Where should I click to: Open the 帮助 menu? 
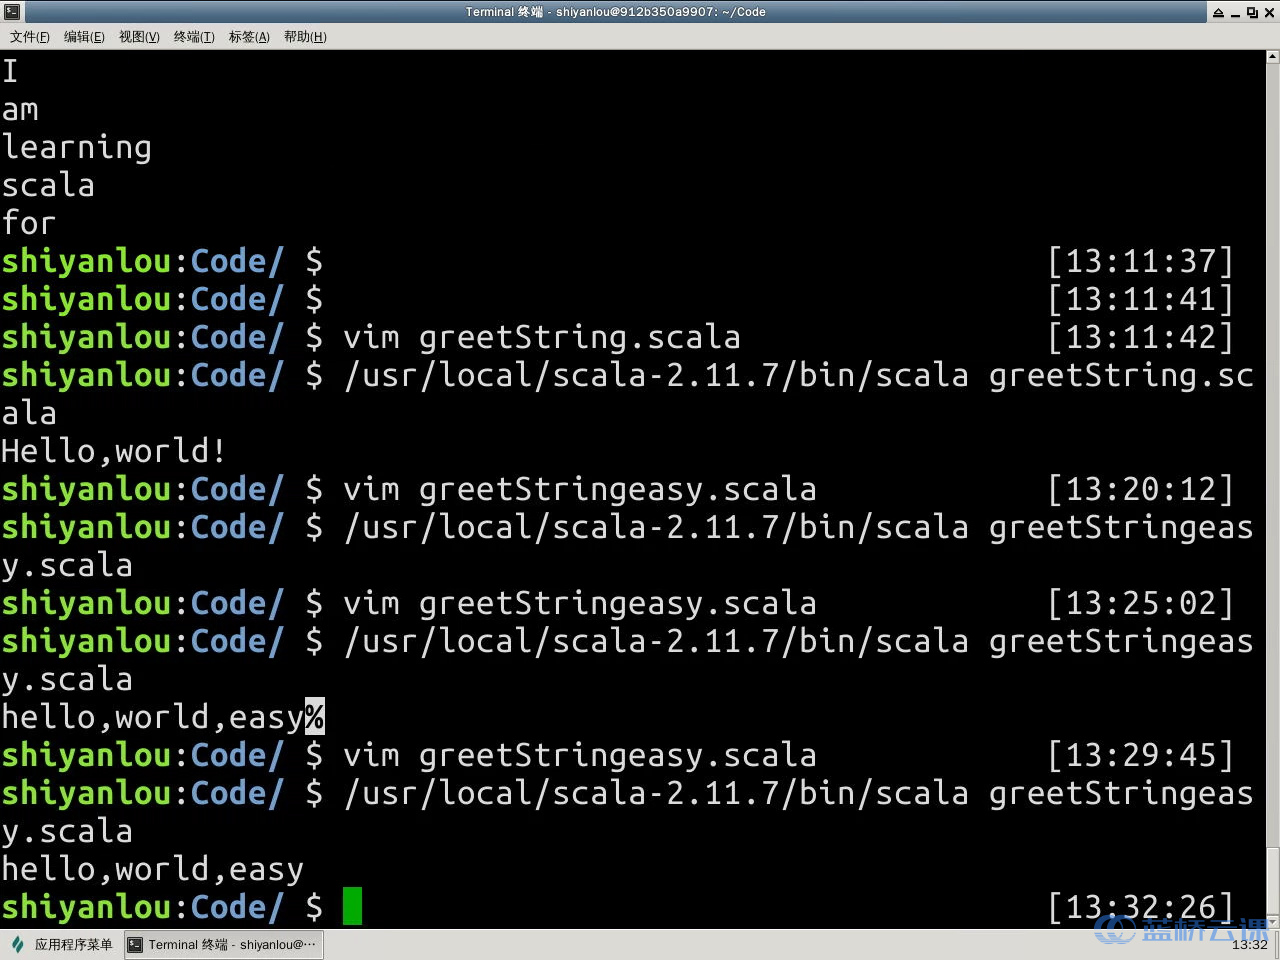305,37
